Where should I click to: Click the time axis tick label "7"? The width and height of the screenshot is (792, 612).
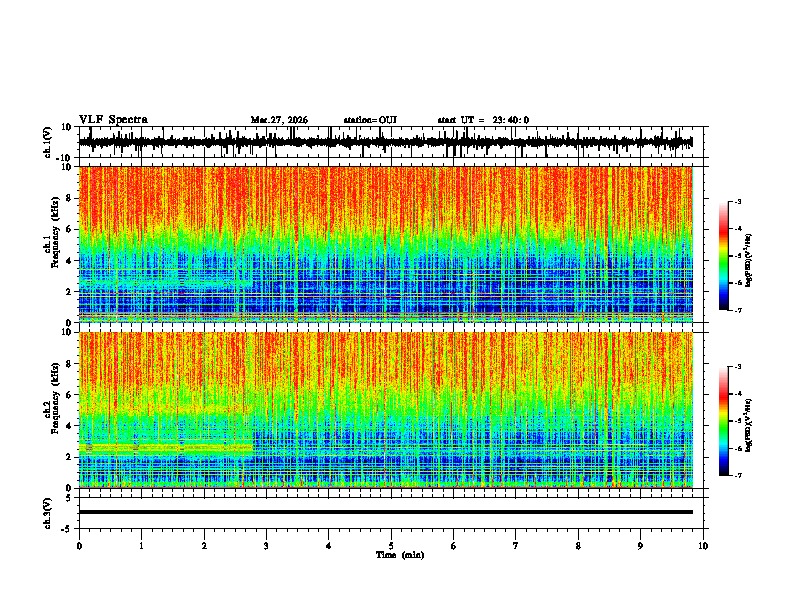point(516,546)
